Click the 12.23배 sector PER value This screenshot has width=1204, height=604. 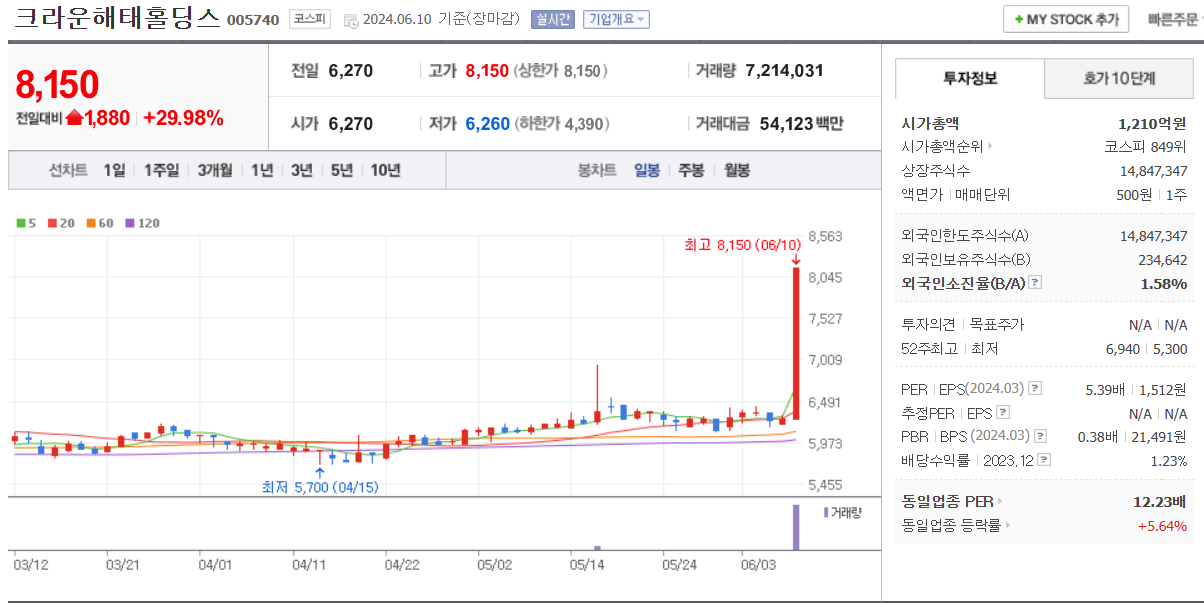(x=1159, y=502)
